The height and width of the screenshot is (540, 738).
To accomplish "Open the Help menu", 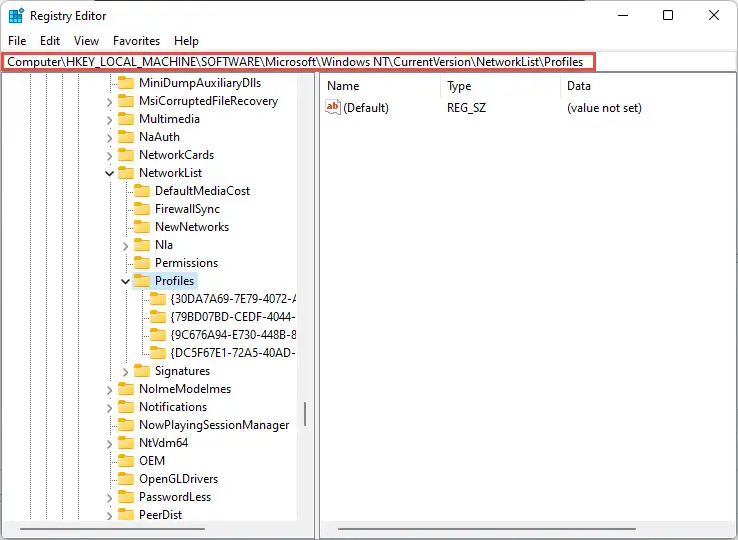I will click(186, 41).
